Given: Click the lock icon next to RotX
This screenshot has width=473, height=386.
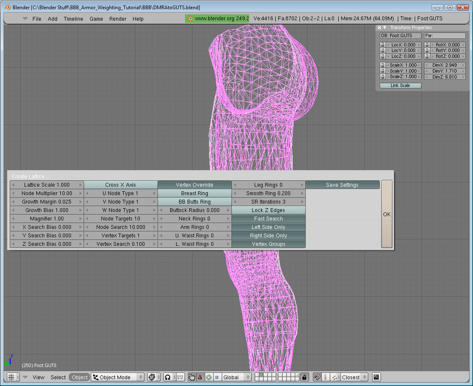Looking at the screenshot, I should click(x=427, y=45).
